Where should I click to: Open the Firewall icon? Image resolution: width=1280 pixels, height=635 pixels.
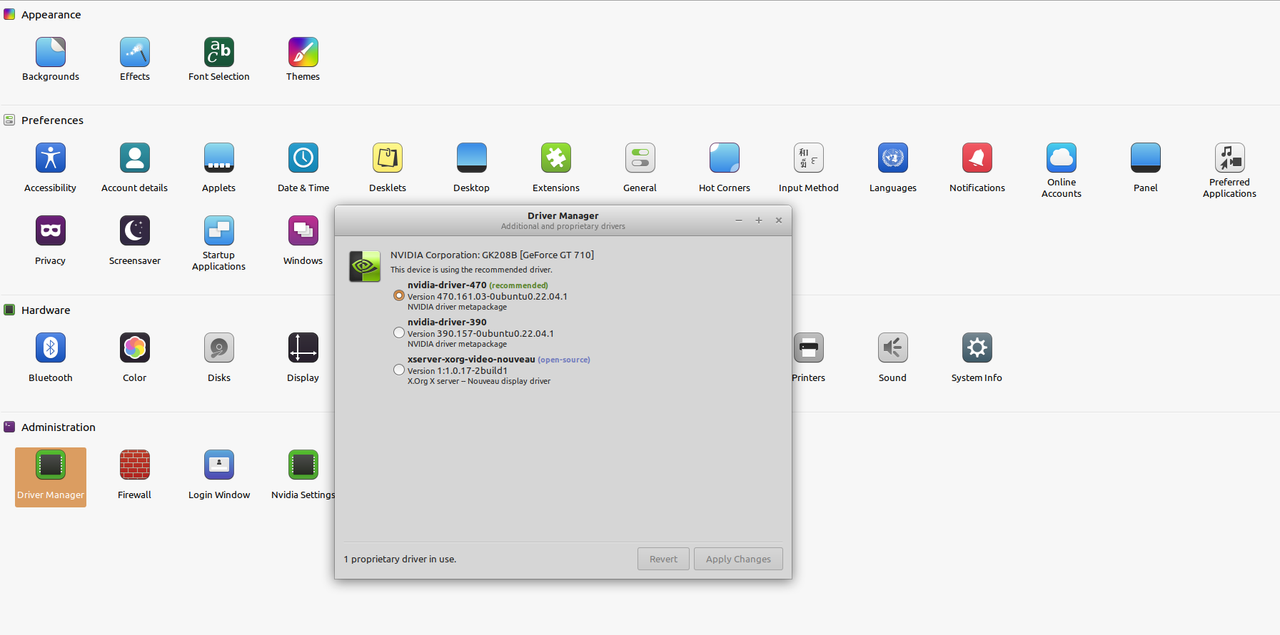click(x=134, y=465)
